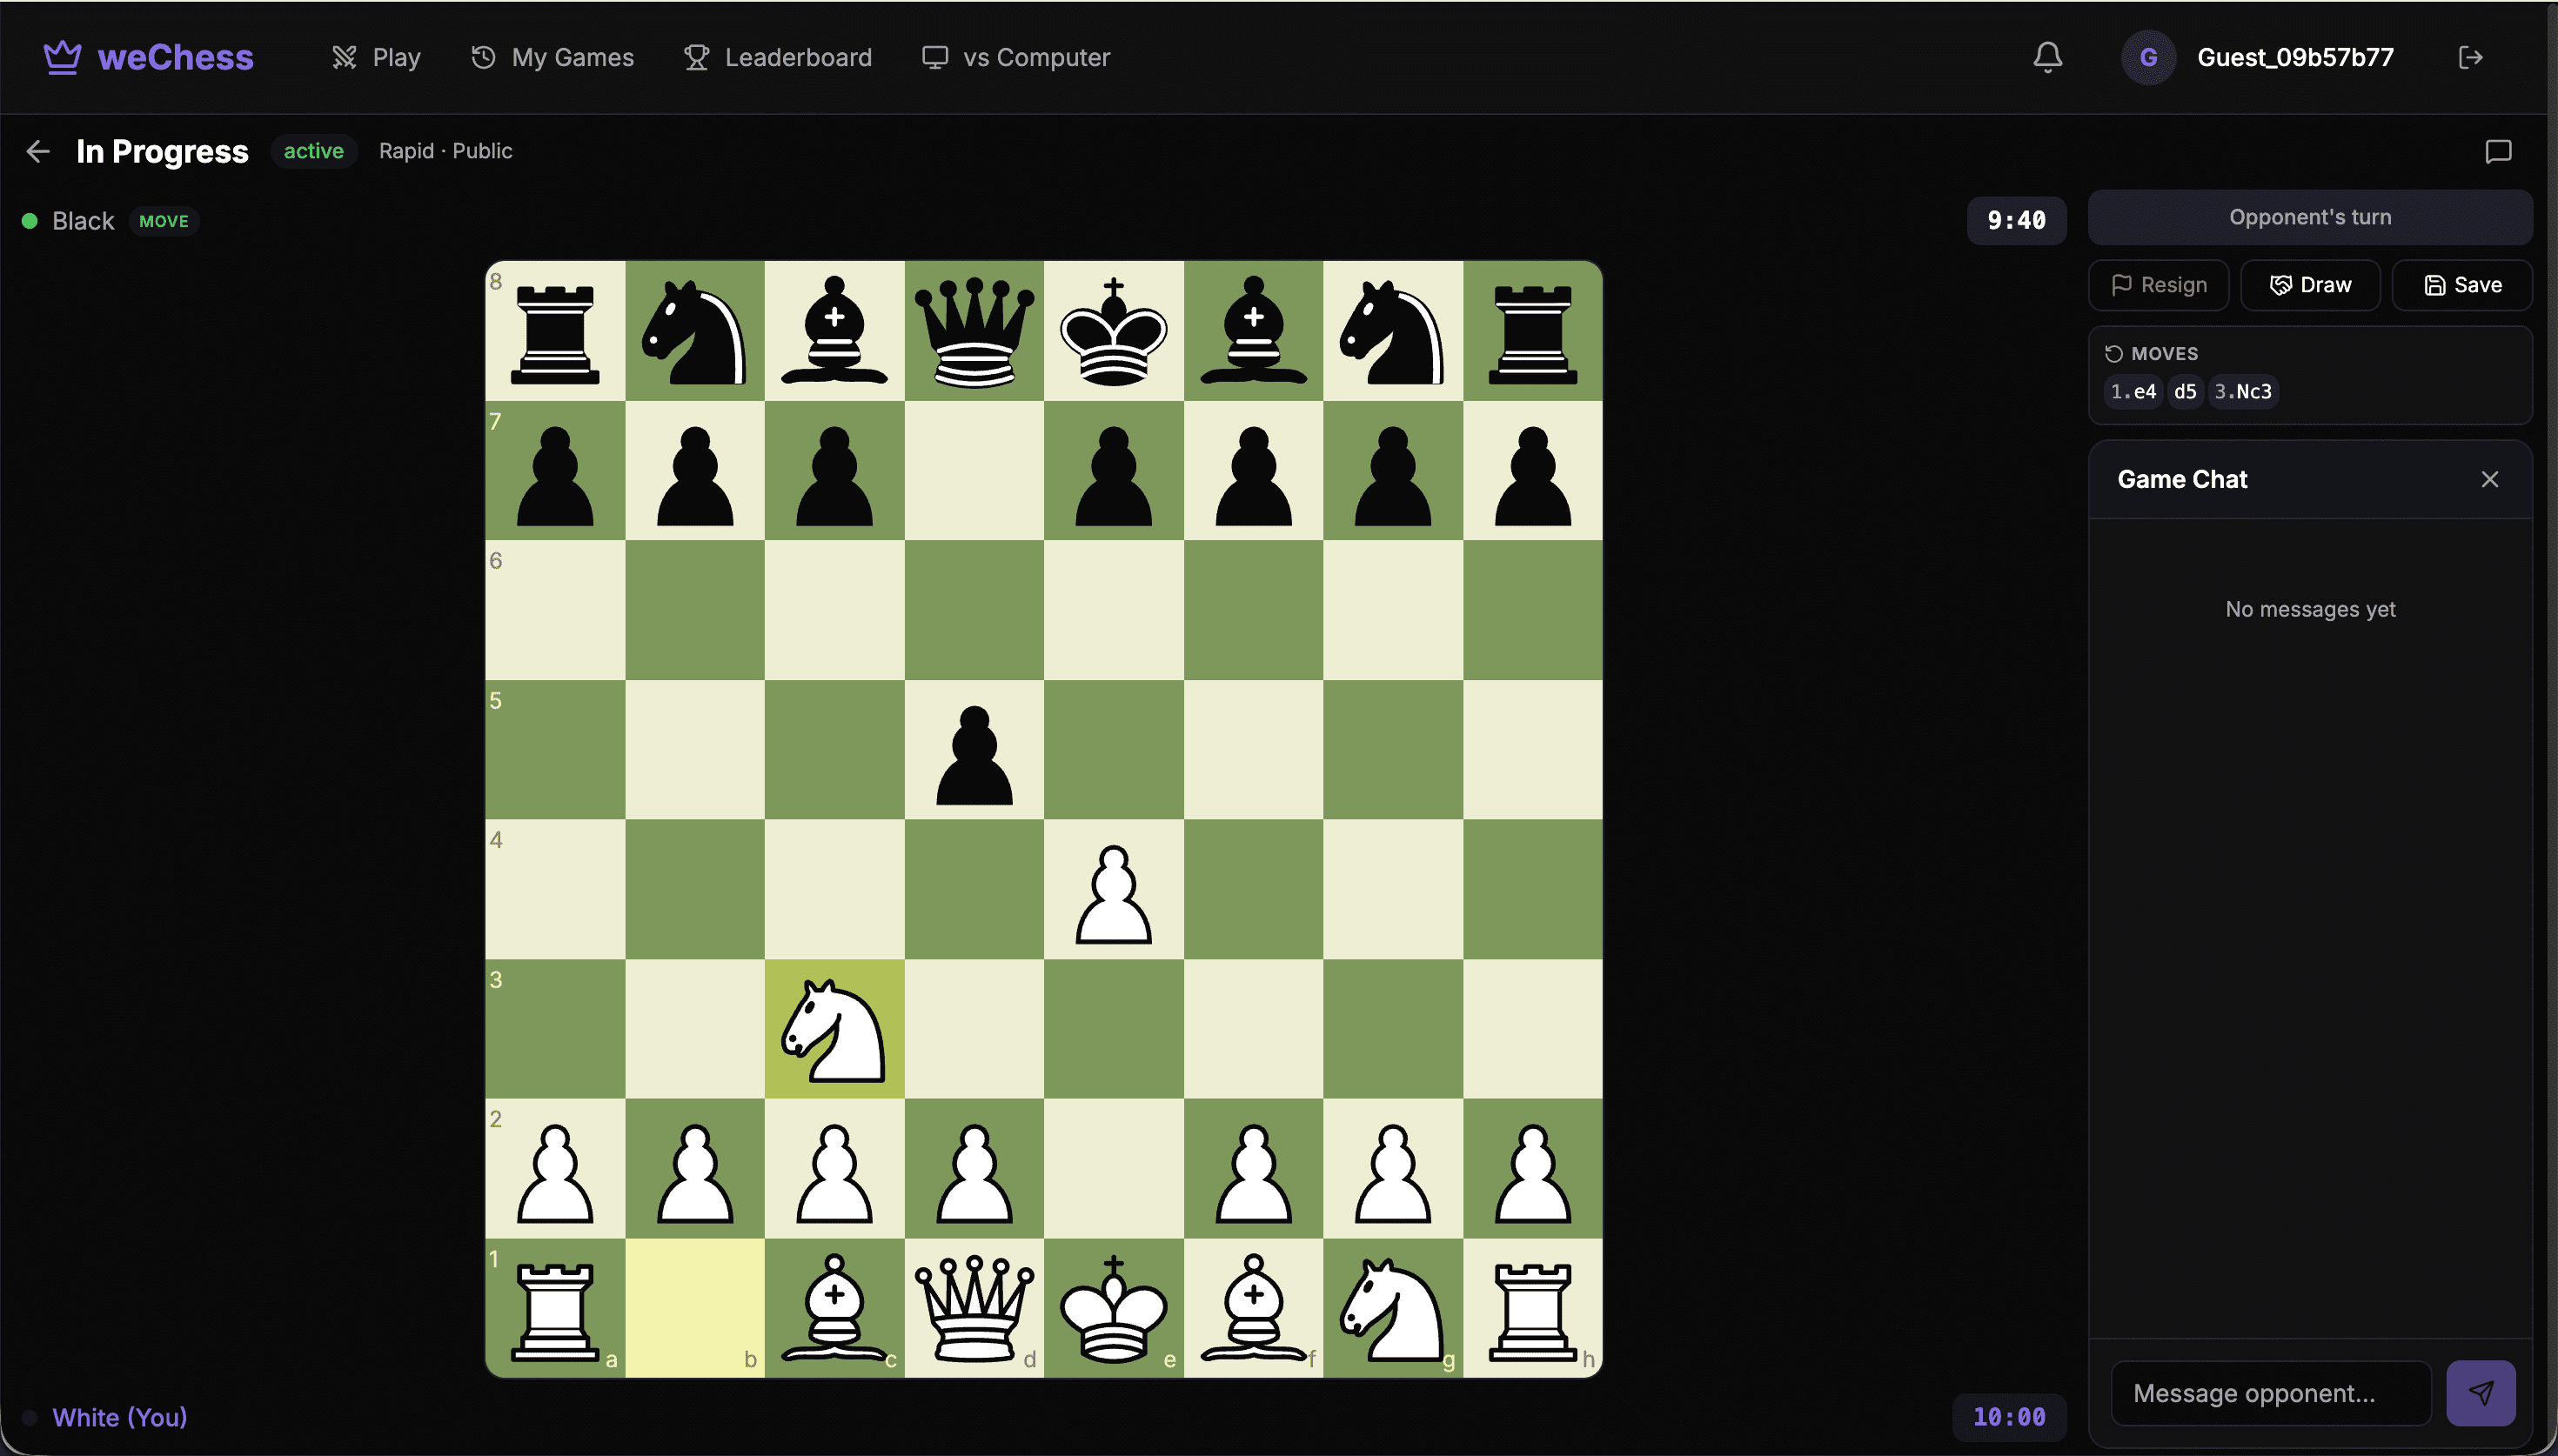Close the Game Chat panel
The width and height of the screenshot is (2558, 1456).
tap(2489, 479)
